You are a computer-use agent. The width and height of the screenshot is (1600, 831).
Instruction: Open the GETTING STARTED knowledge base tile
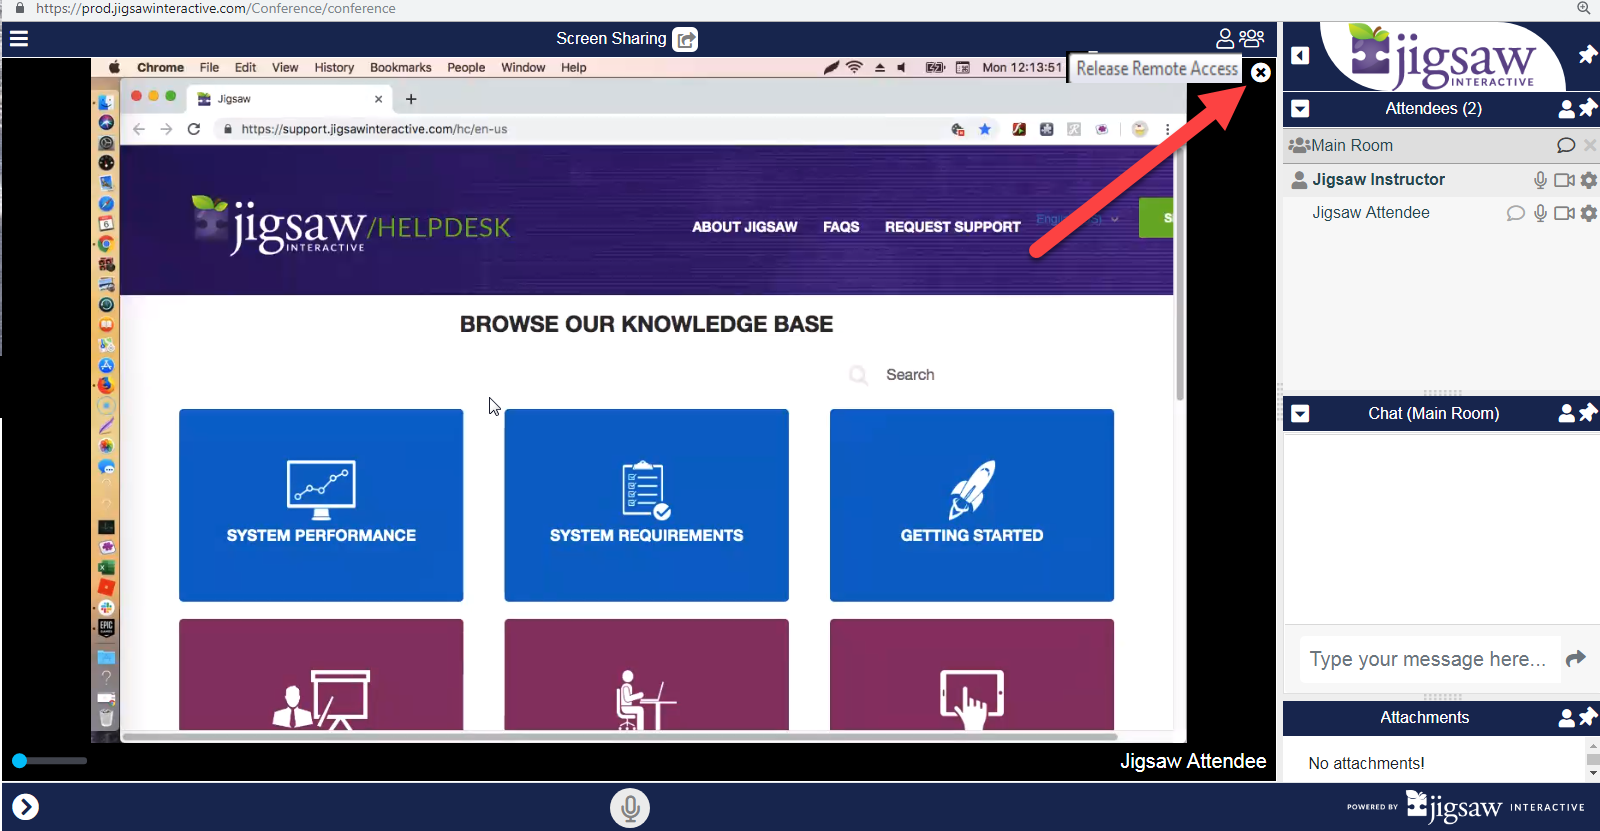(x=971, y=505)
